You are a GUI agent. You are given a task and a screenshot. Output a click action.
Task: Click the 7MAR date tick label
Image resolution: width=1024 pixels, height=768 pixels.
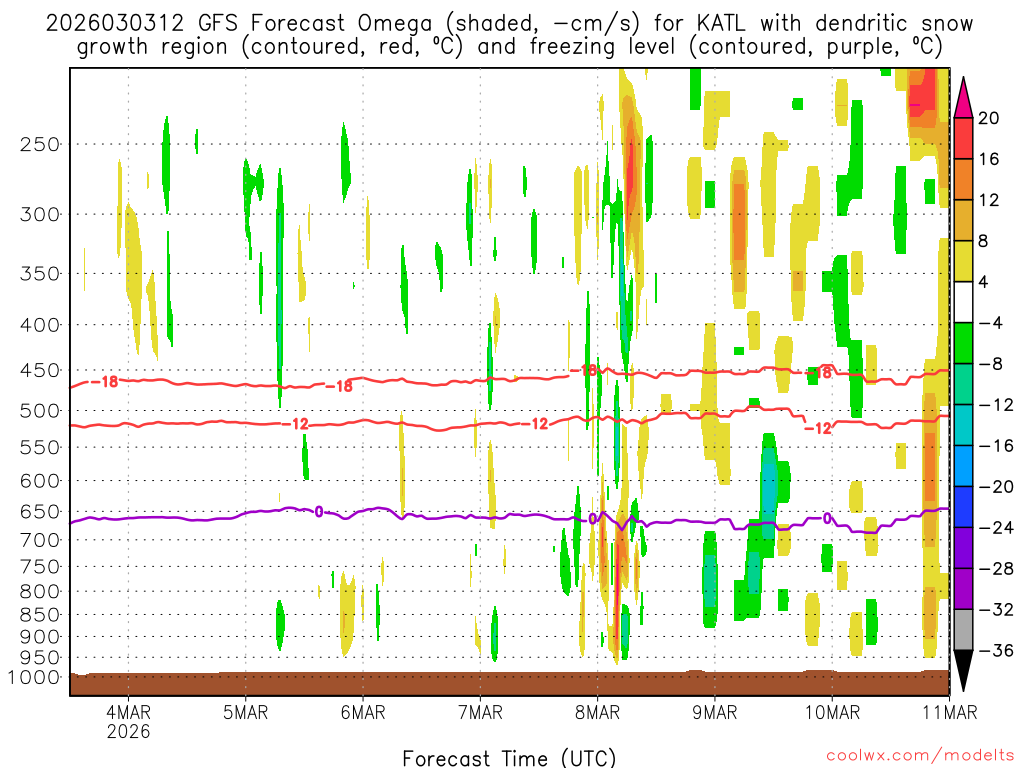[481, 712]
